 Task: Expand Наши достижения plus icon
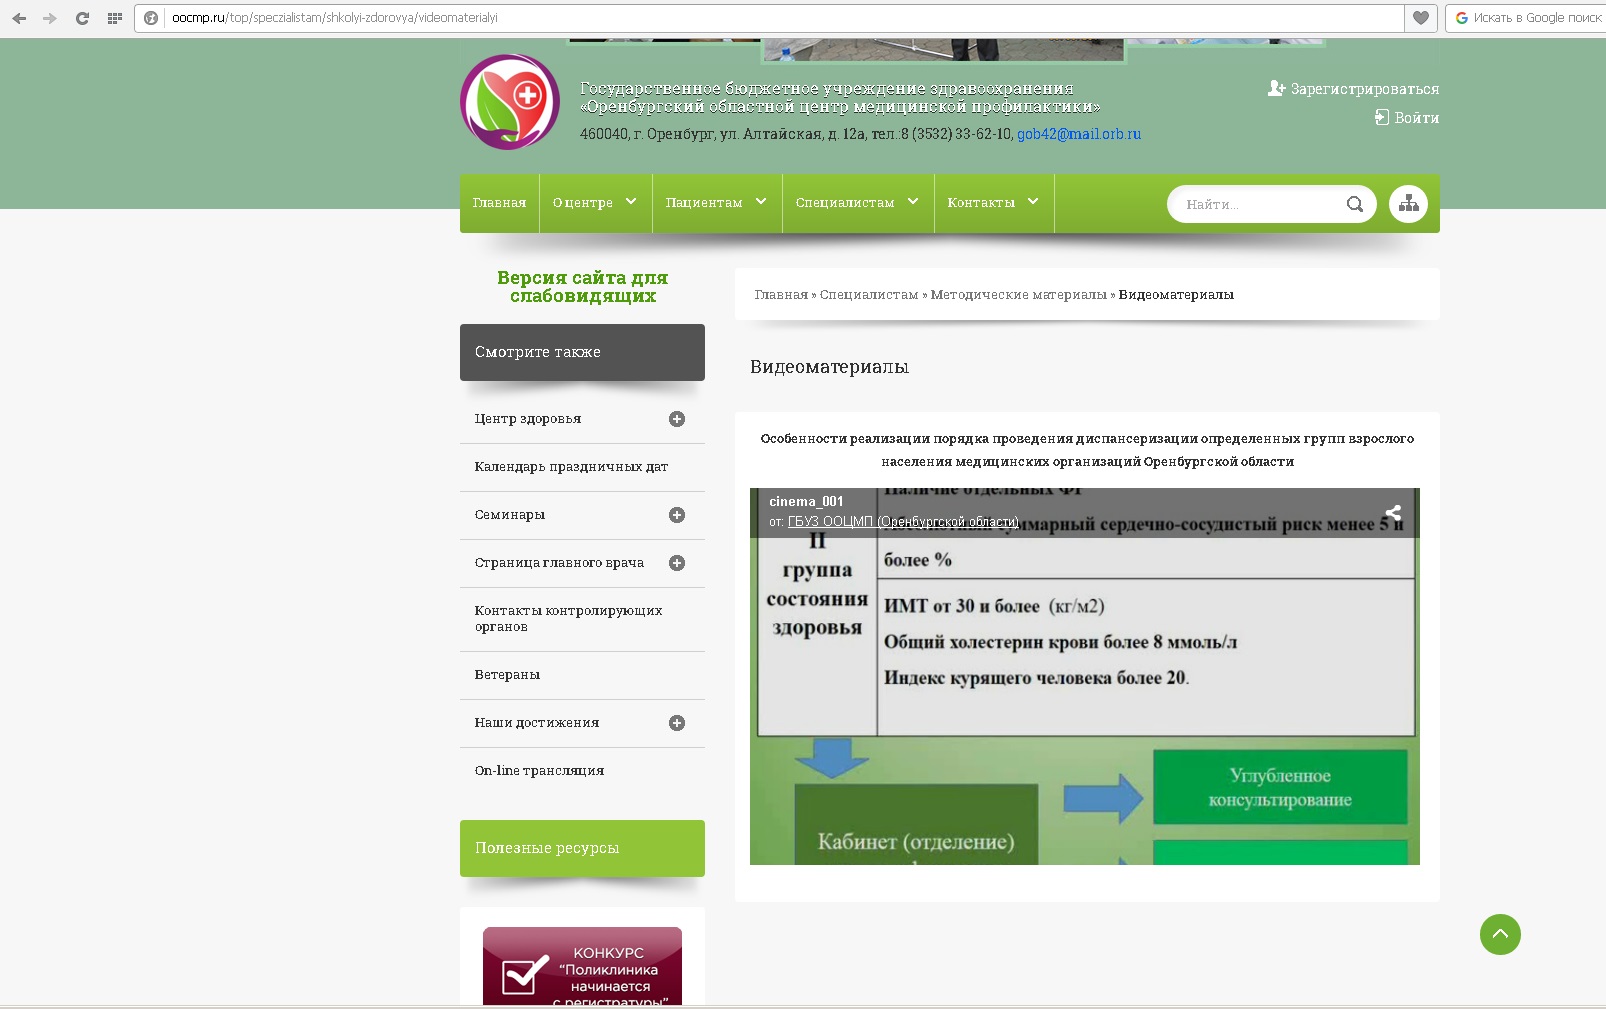pyautogui.click(x=677, y=723)
